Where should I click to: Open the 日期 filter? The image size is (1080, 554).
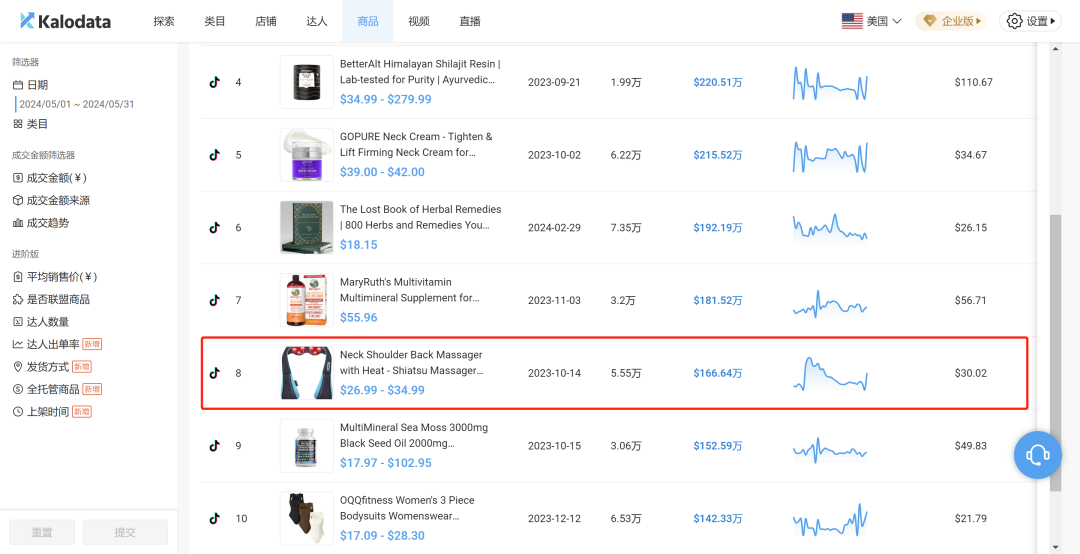[x=30, y=85]
